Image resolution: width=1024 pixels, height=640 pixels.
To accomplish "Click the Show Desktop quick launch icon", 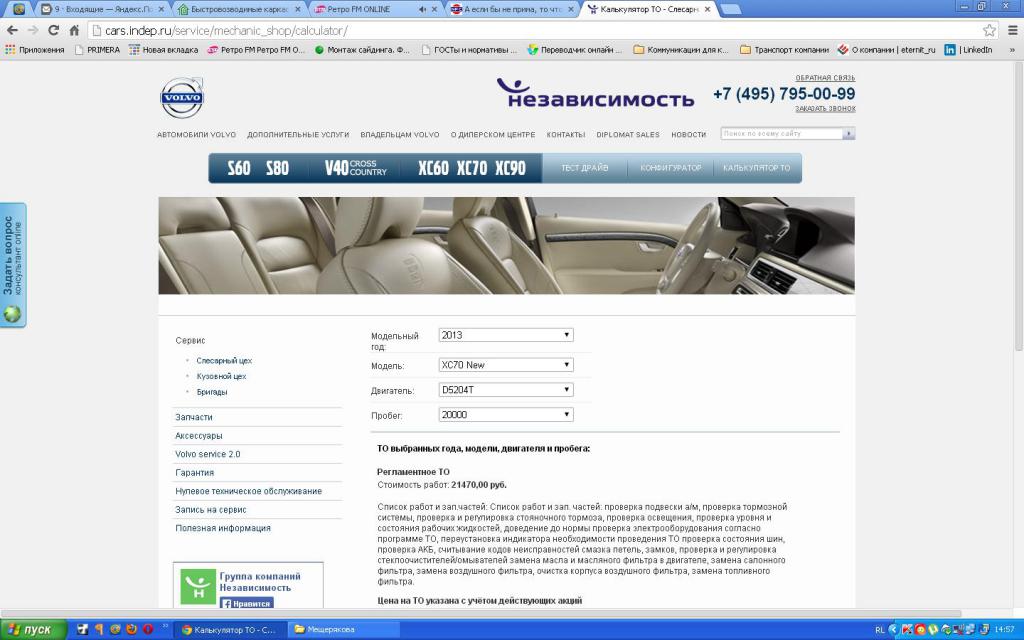I will (x=82, y=630).
